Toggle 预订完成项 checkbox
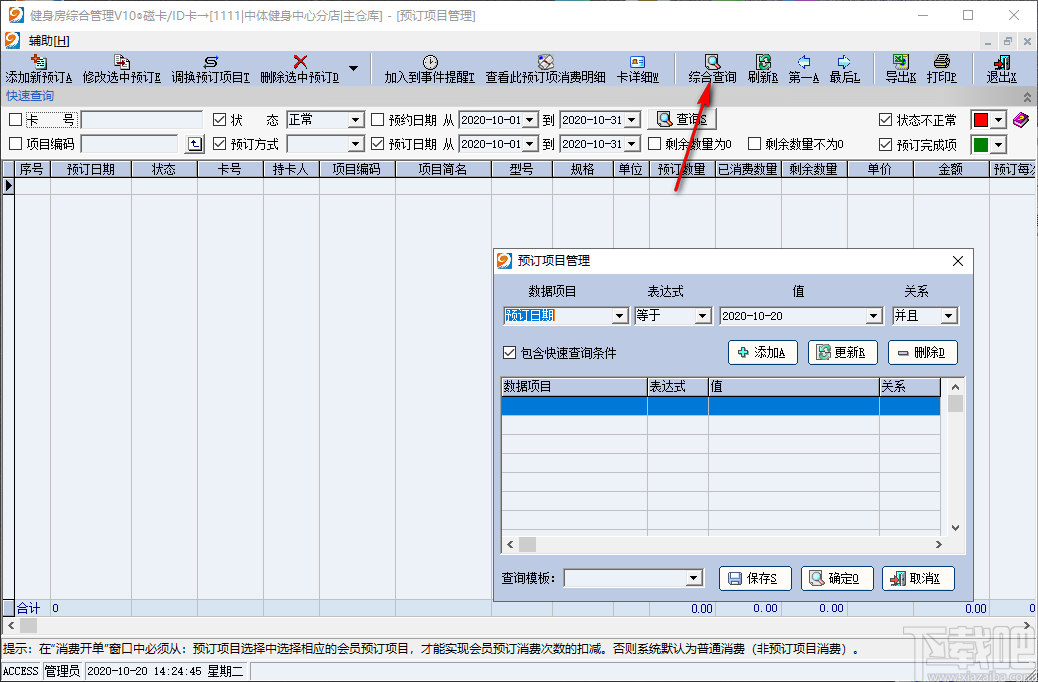The image size is (1038, 682). (x=885, y=144)
